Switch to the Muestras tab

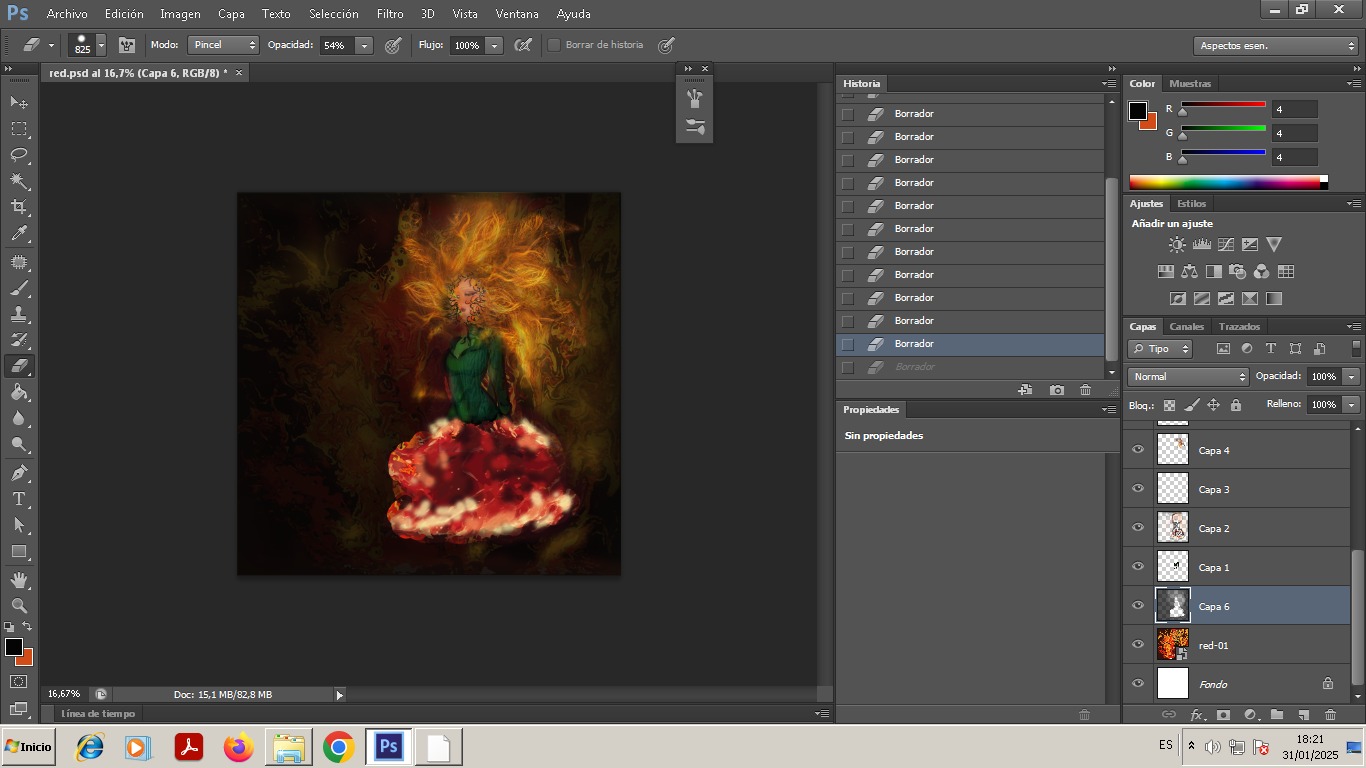(1190, 84)
